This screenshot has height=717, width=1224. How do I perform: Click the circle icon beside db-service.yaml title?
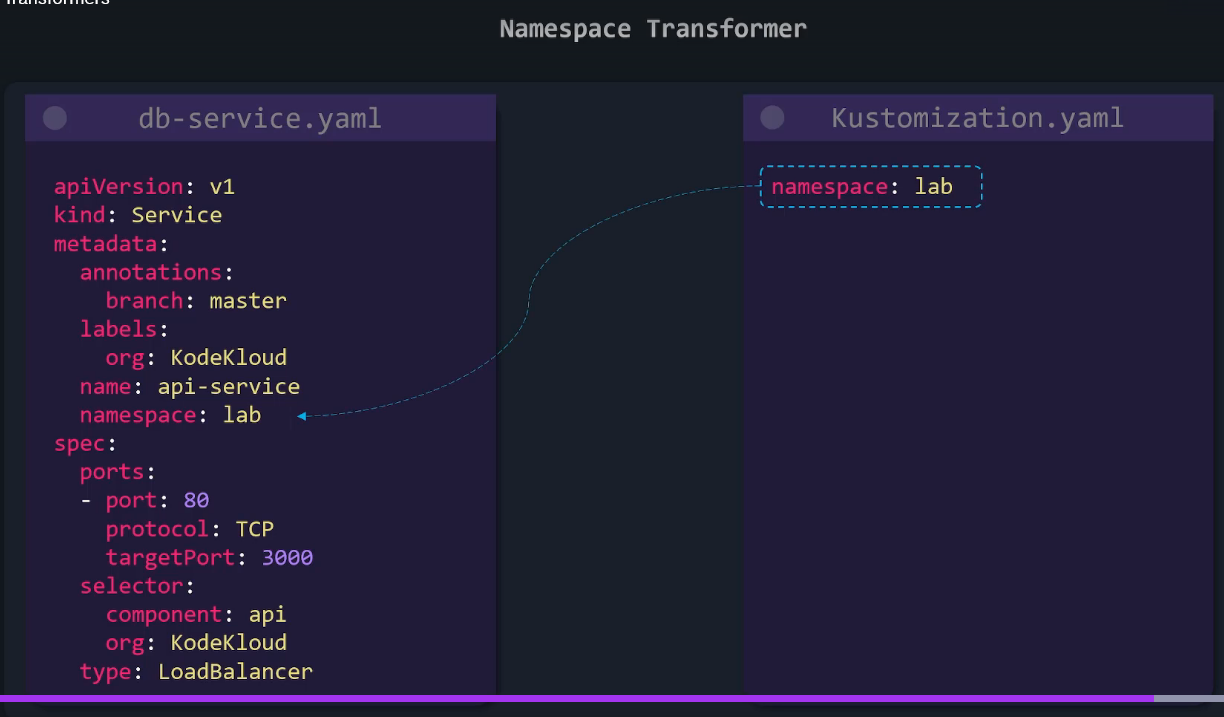55,118
